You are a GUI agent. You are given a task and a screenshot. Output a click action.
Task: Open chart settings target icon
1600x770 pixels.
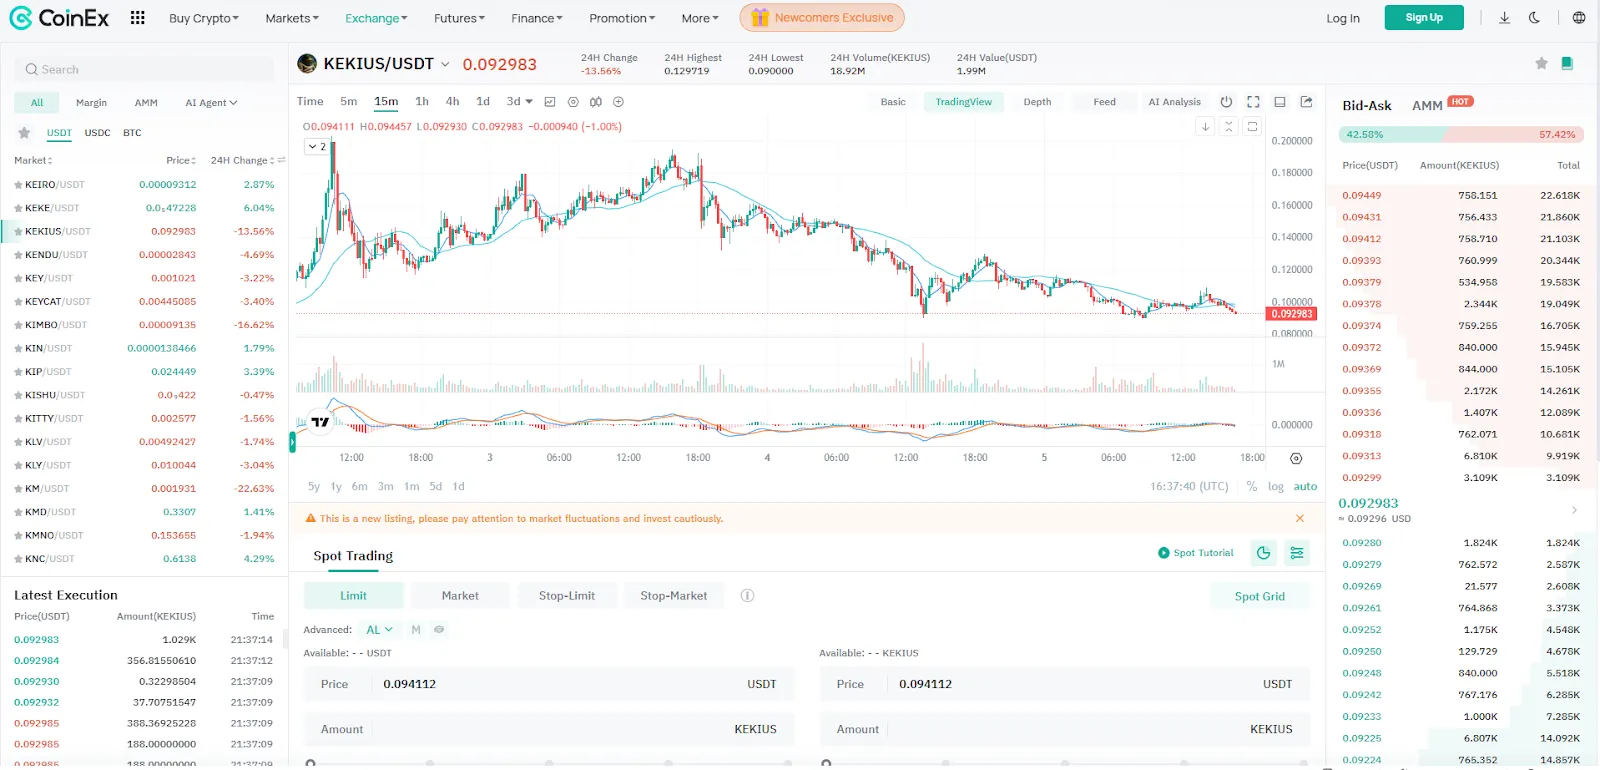573,102
